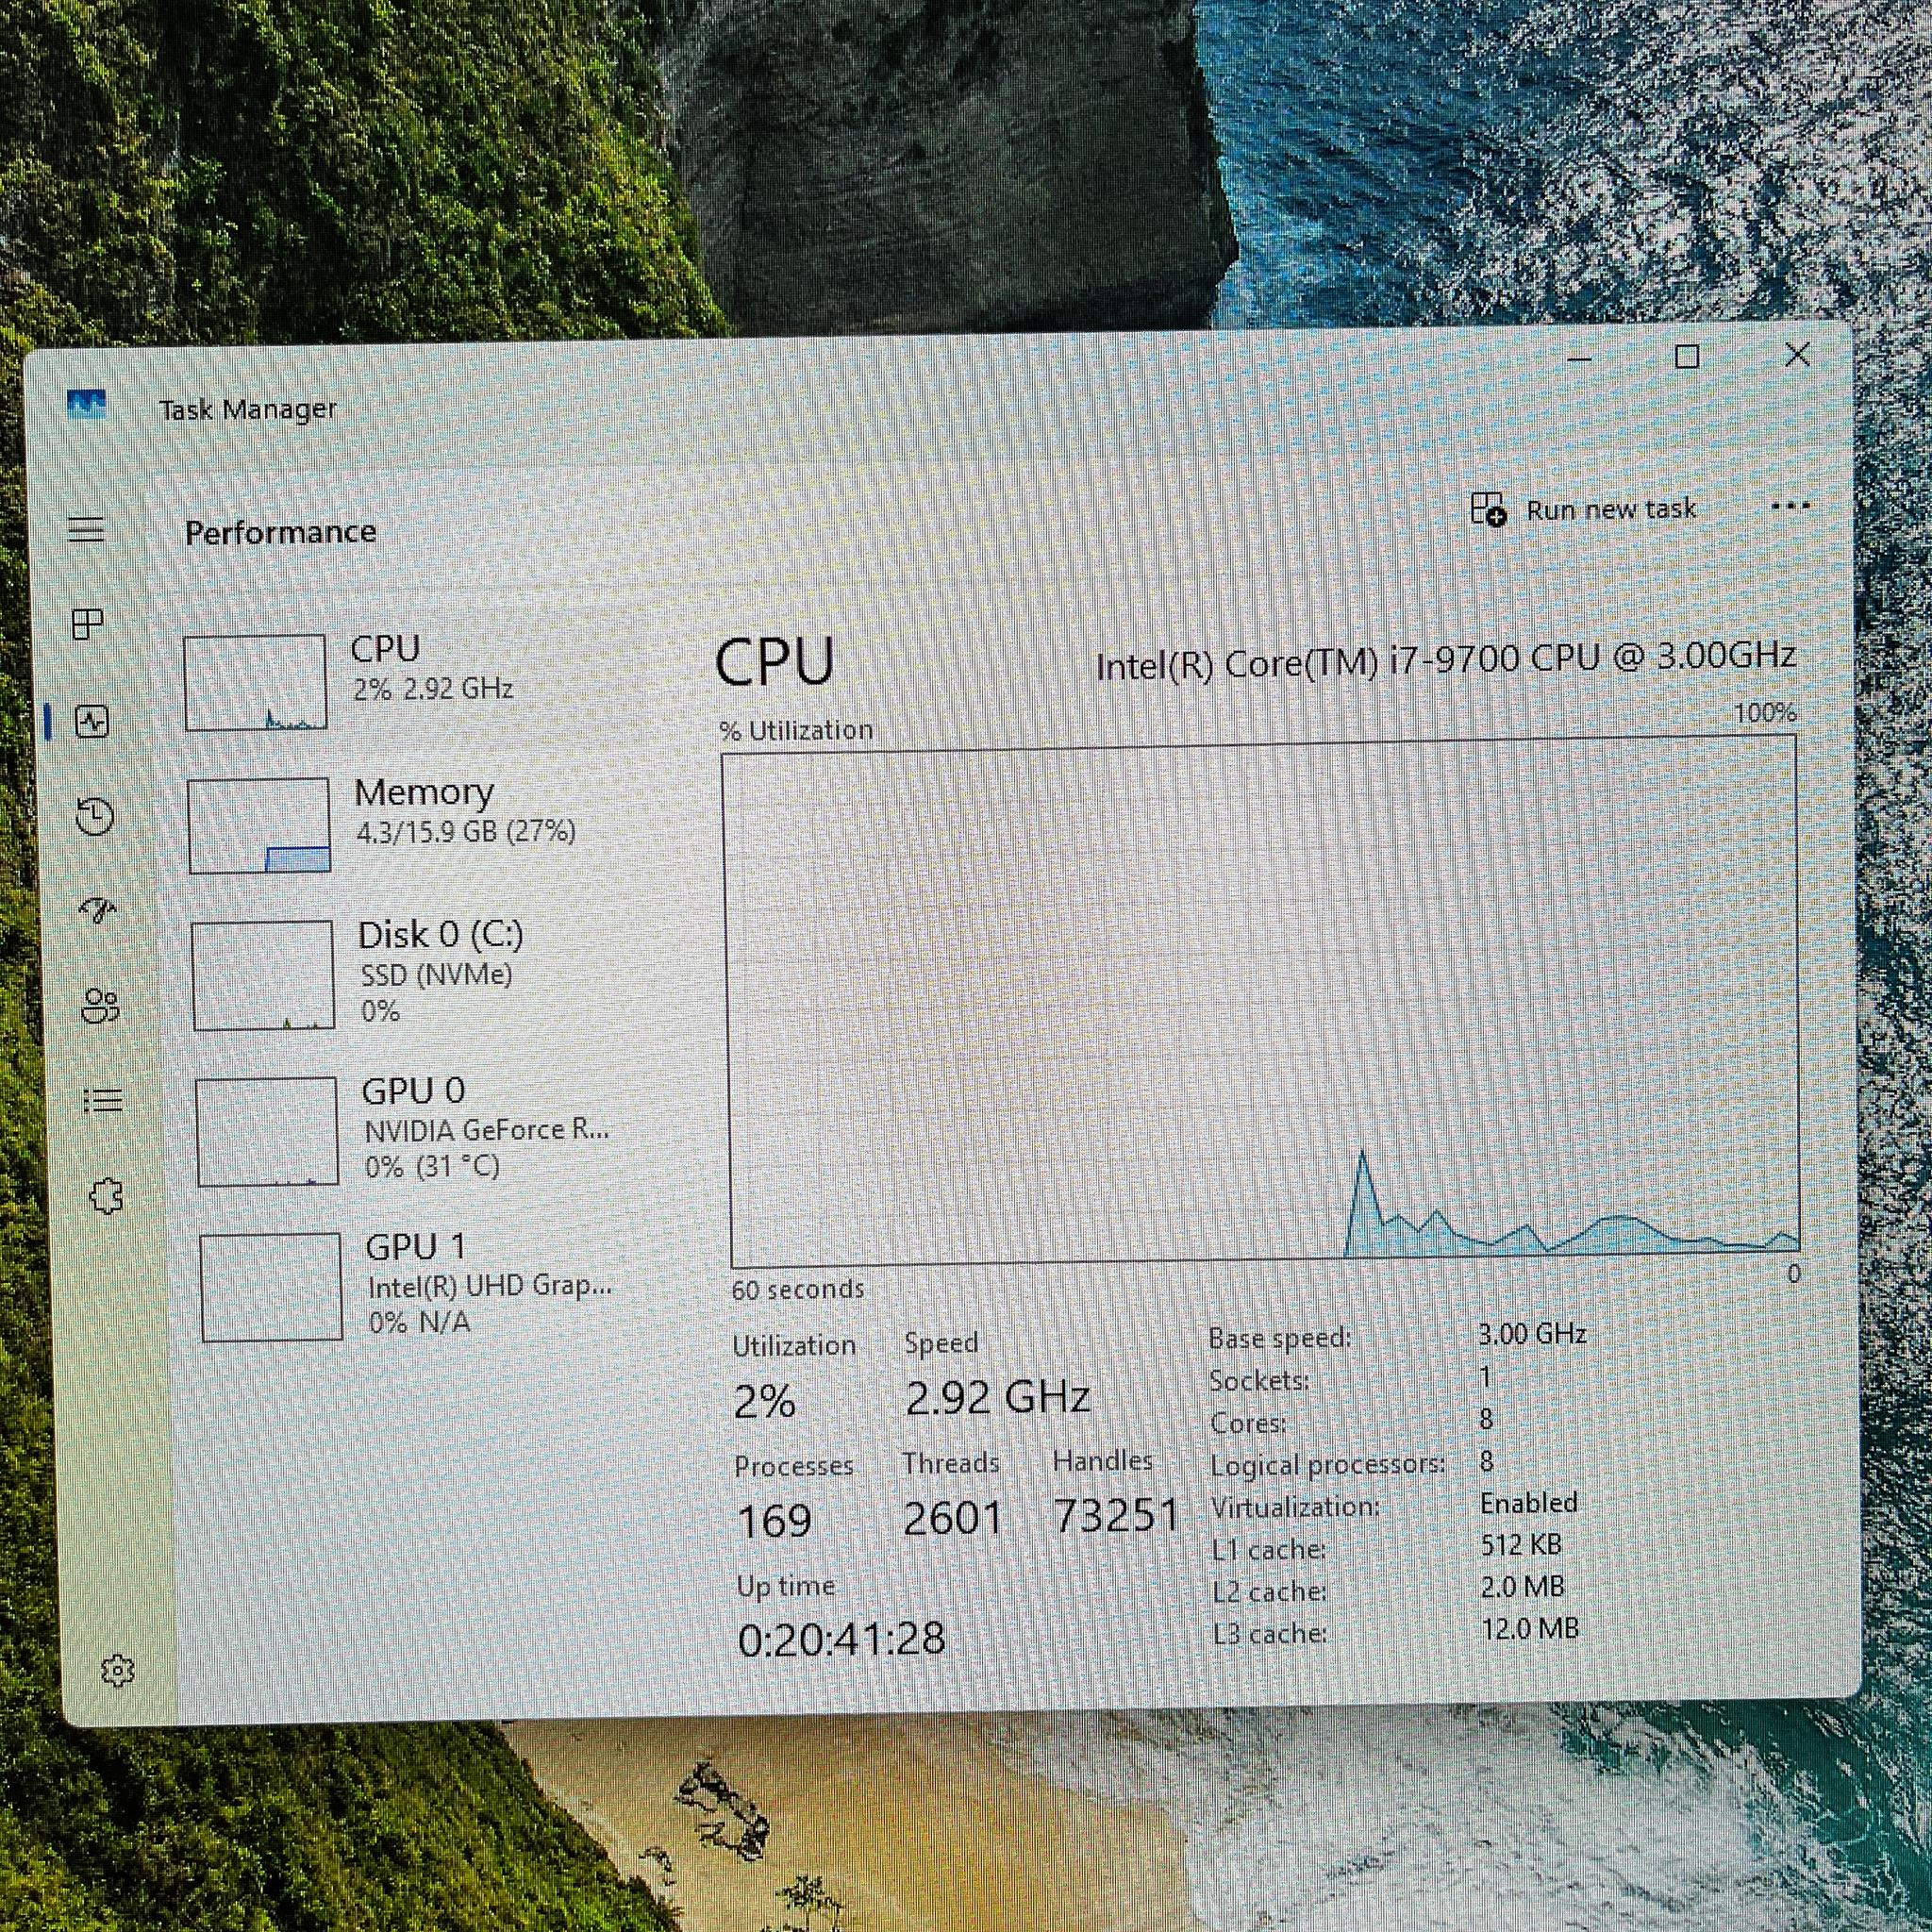The width and height of the screenshot is (1932, 1932).
Task: Click the '60 seconds' graph label
Action: coord(797,1289)
